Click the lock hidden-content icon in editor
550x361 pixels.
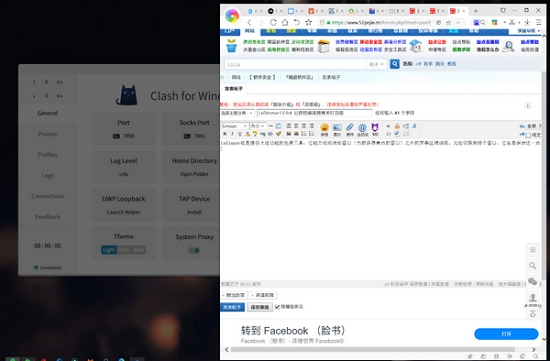pos(397,126)
